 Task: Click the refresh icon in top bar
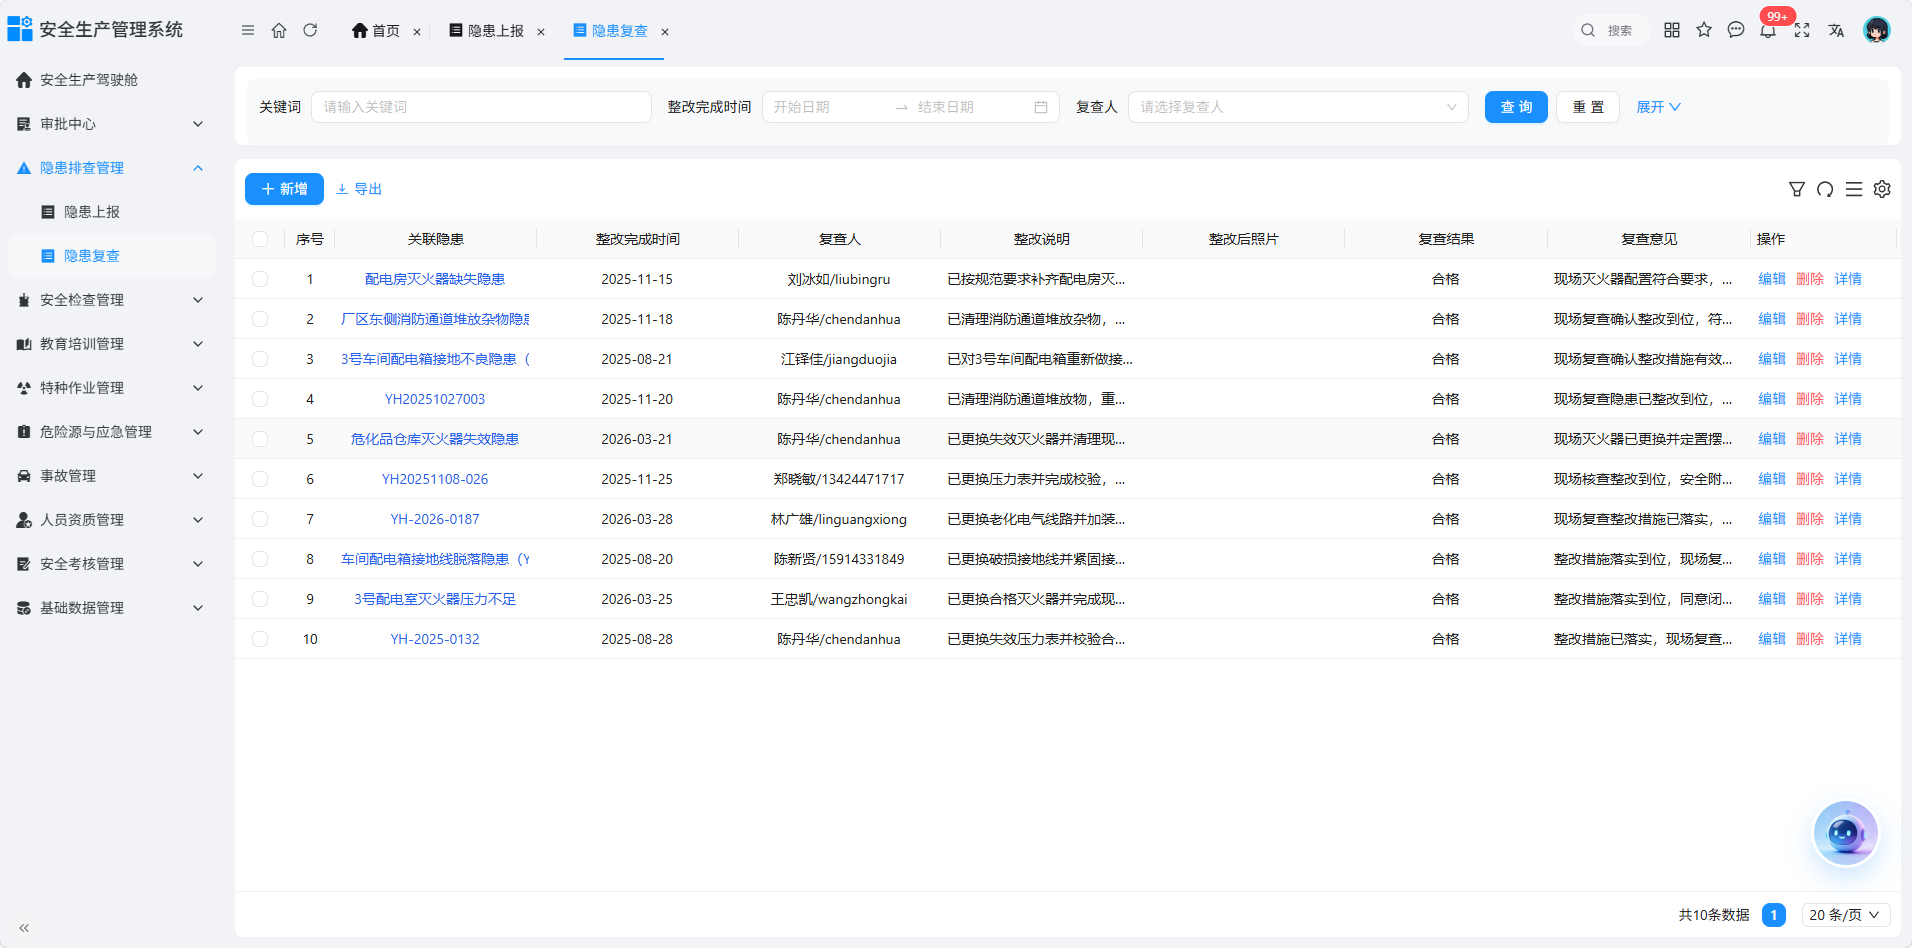(310, 30)
